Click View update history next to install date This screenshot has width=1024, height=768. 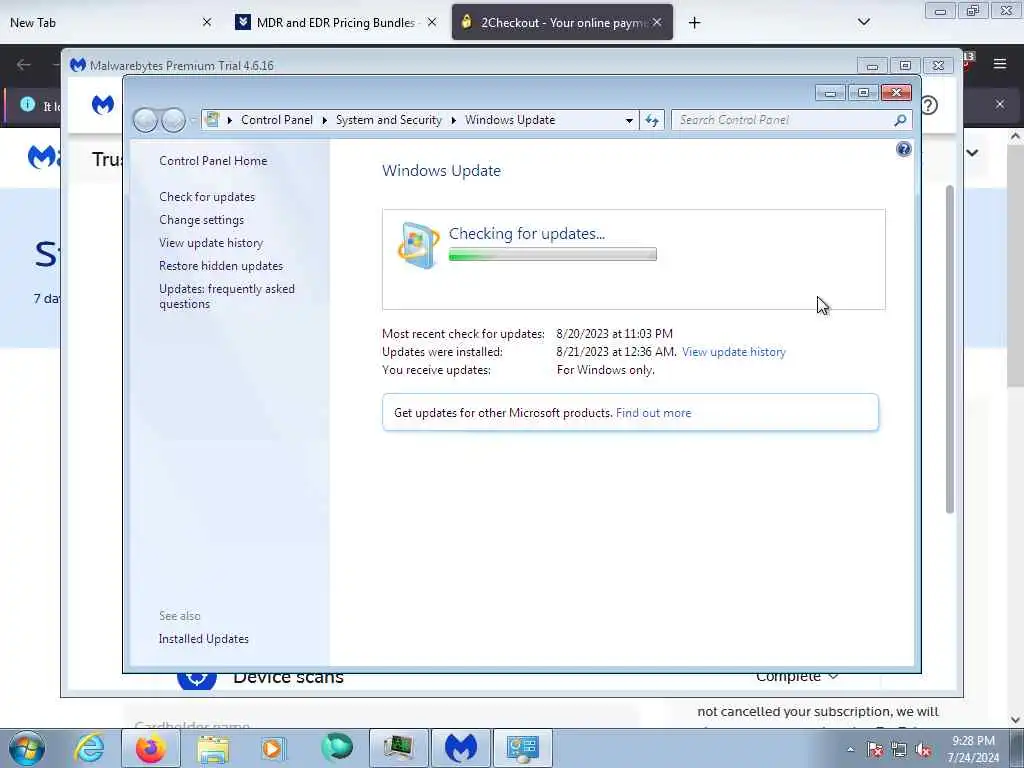coord(733,352)
